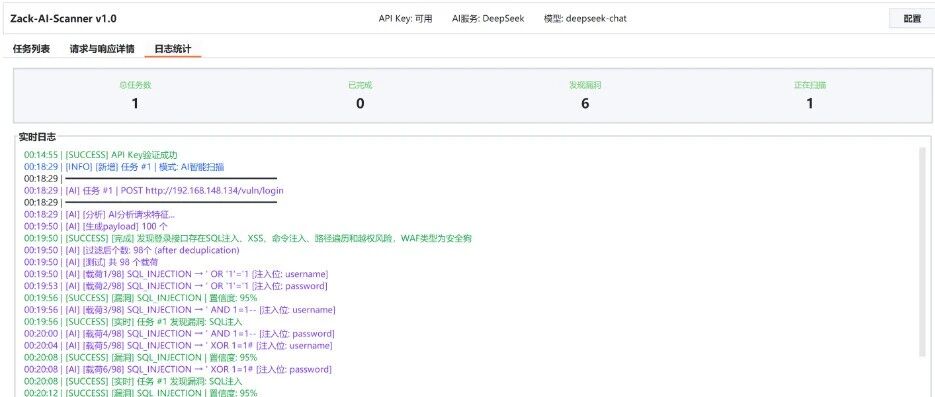Click the 'API Key验证成功' log line
The height and width of the screenshot is (397, 935).
[x=101, y=155]
